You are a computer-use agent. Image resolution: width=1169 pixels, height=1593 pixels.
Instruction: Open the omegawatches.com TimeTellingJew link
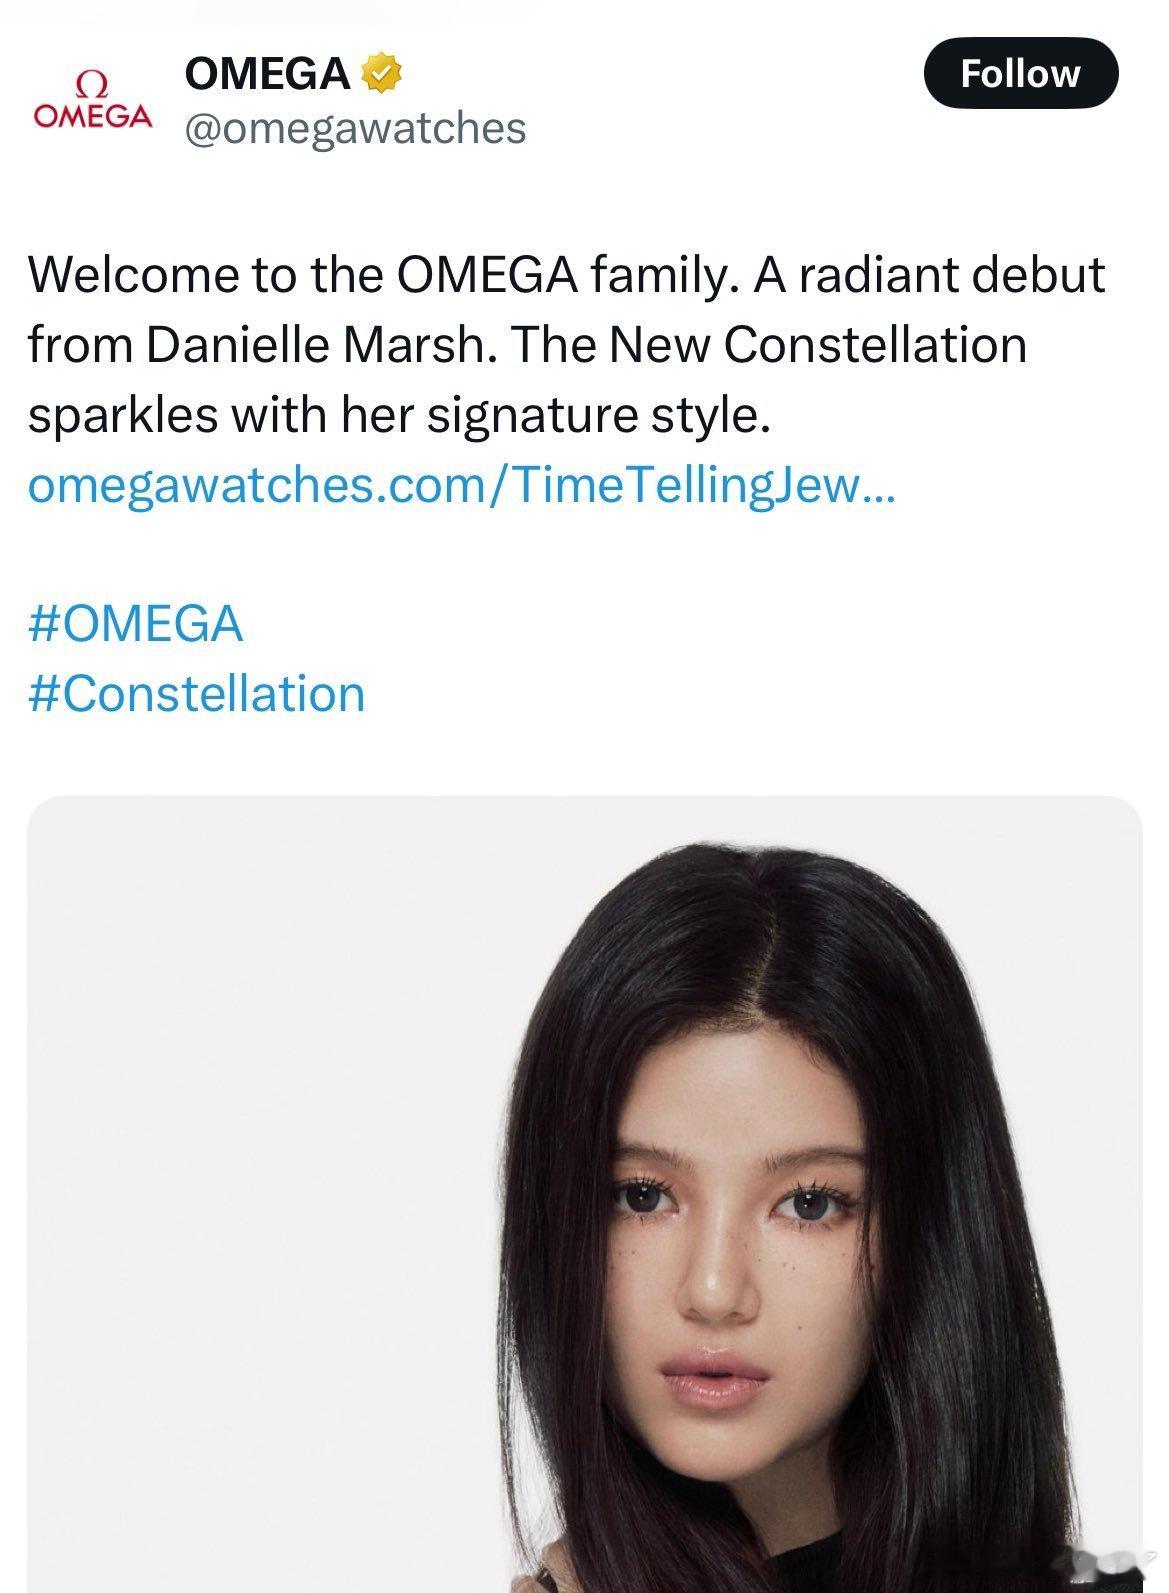click(463, 486)
